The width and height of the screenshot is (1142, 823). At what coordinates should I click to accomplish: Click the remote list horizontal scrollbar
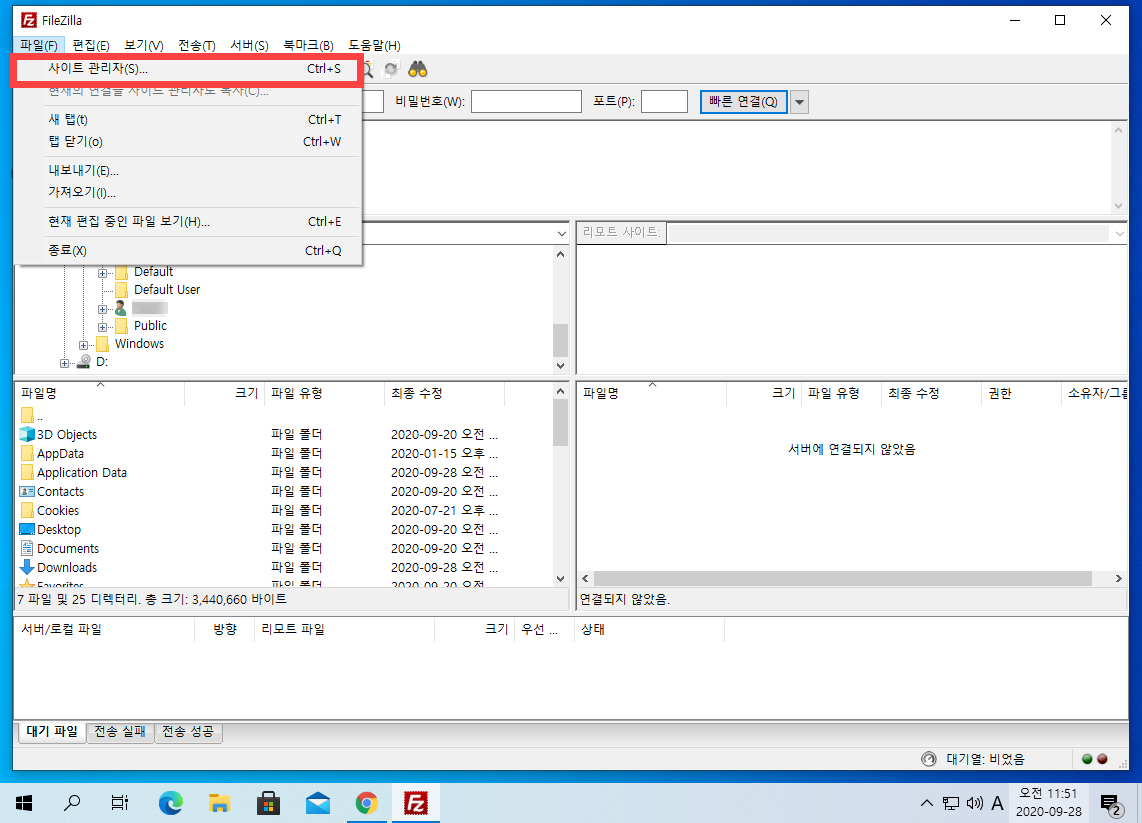[843, 578]
